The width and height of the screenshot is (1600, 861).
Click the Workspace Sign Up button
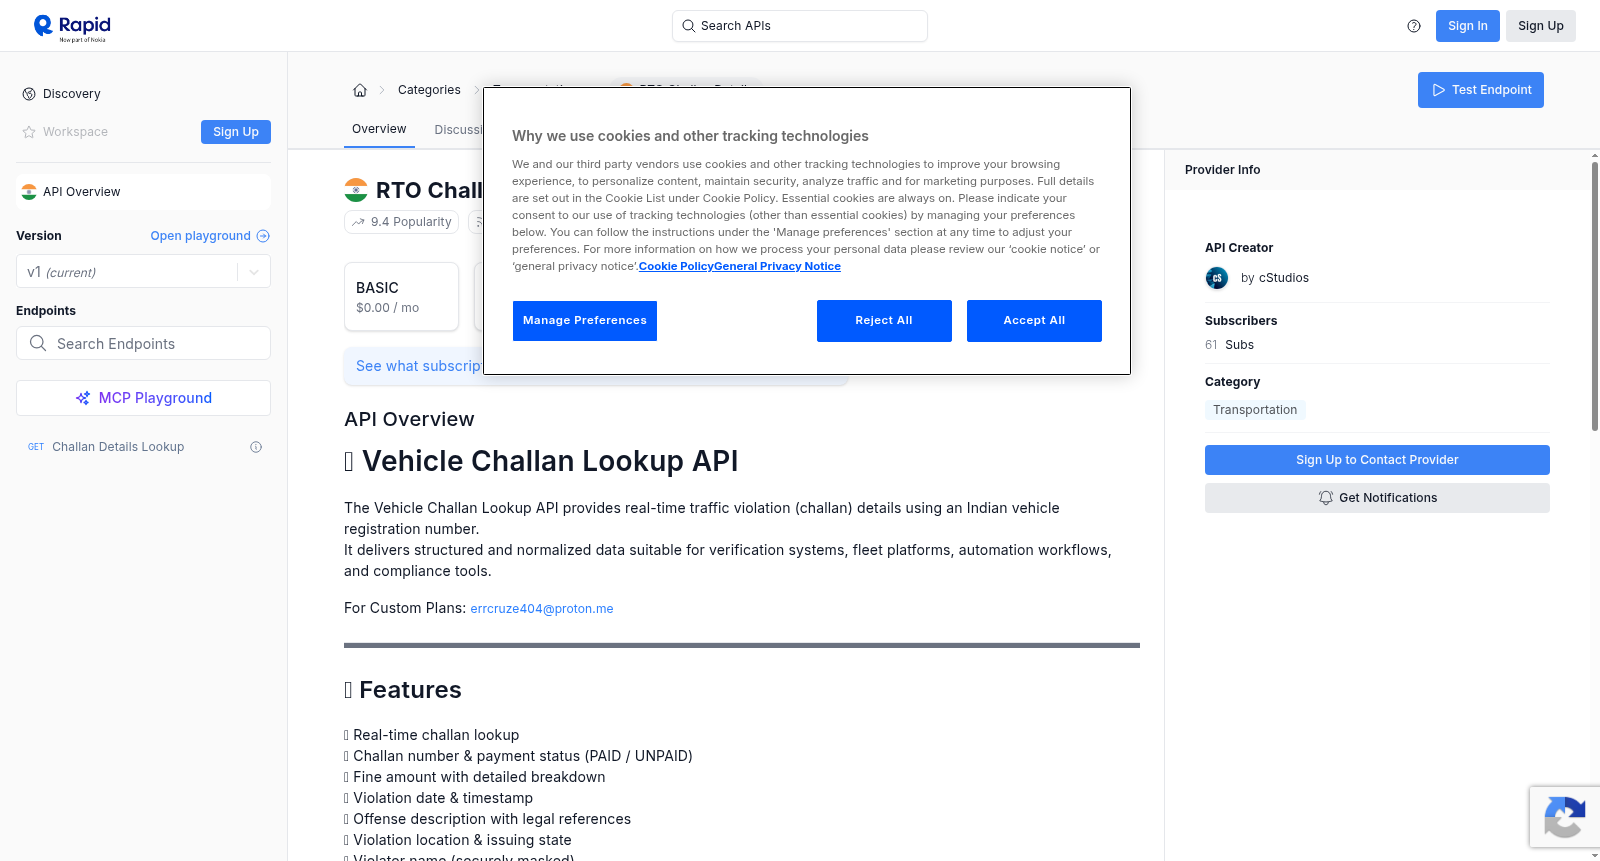[x=236, y=132]
